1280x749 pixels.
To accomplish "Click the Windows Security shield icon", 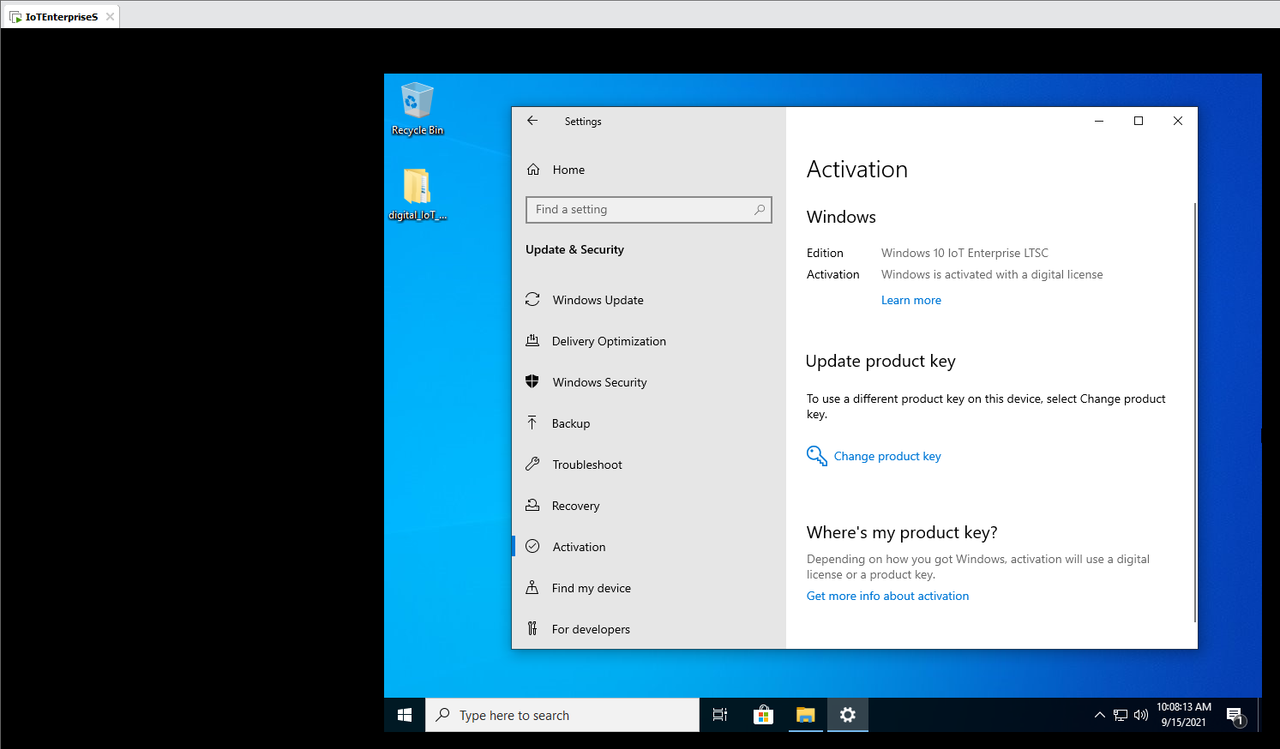I will click(532, 382).
